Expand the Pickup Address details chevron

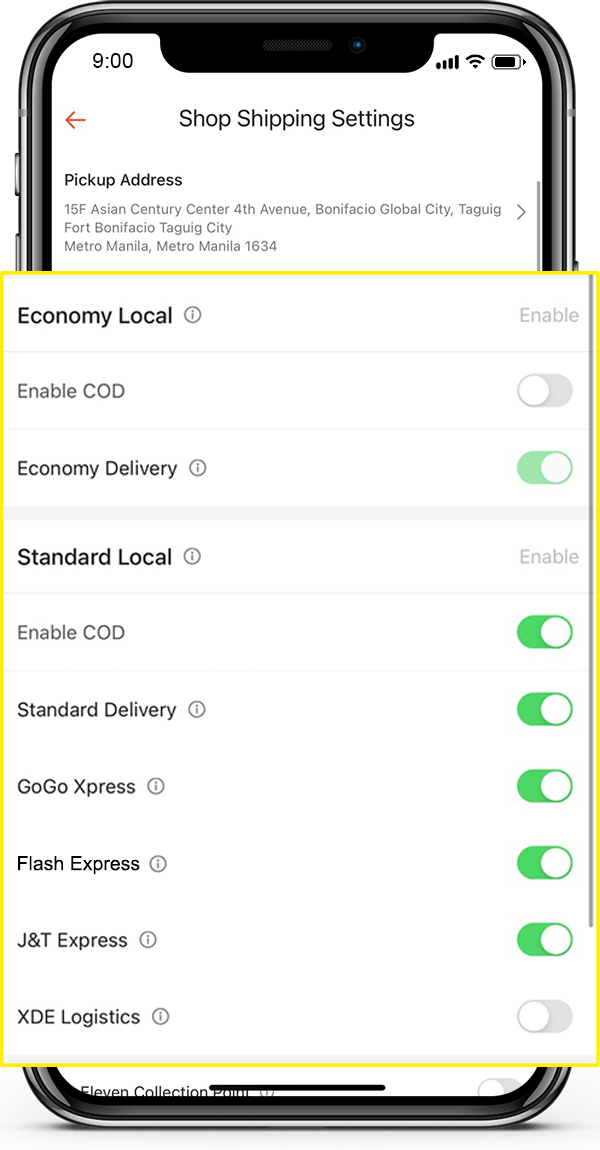[x=521, y=212]
